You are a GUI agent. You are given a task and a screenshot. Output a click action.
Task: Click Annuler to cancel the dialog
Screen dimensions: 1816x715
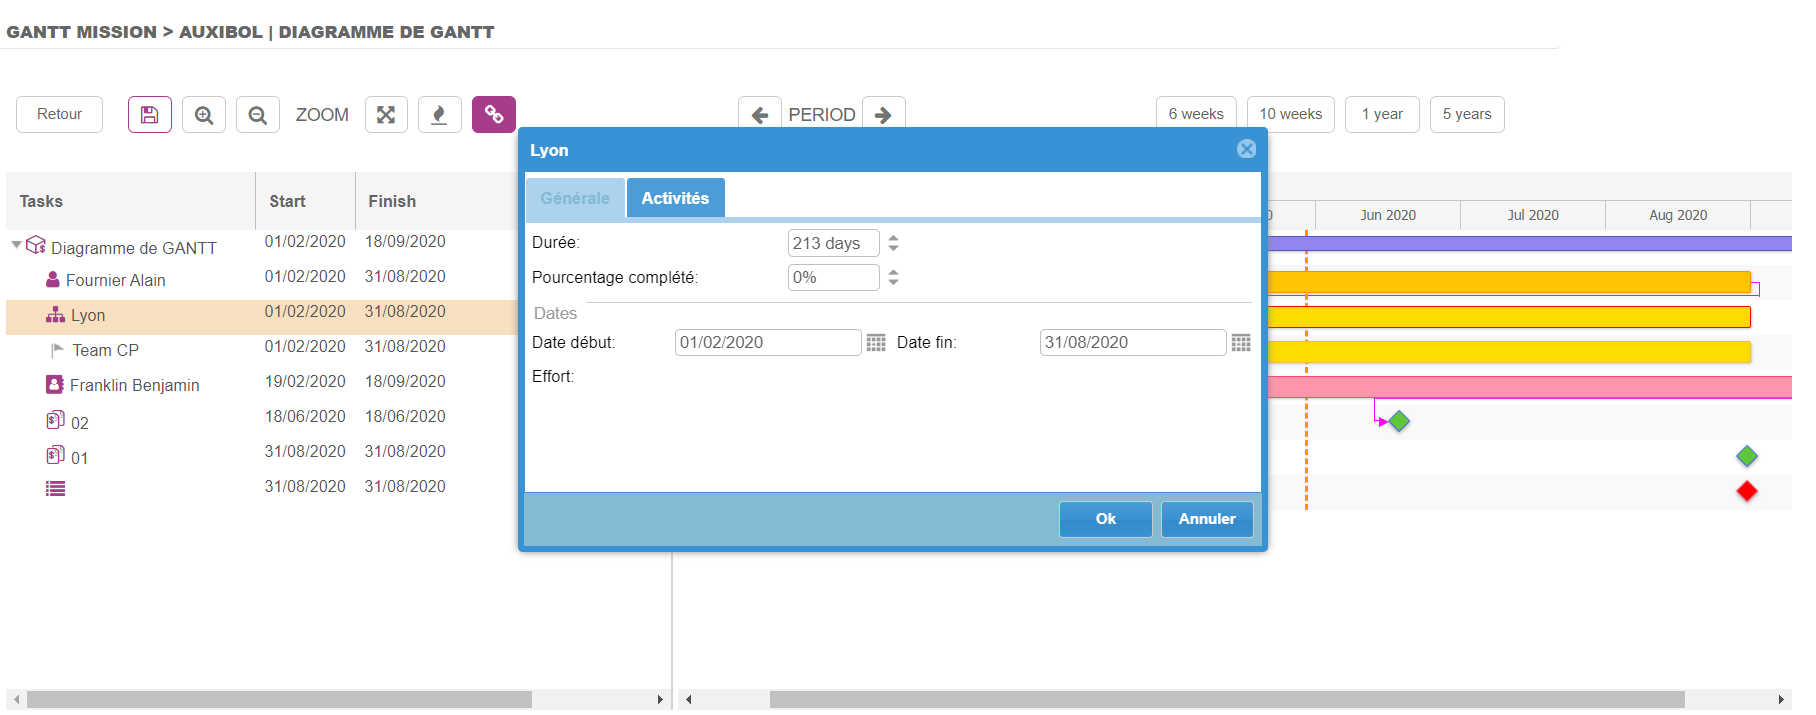pos(1206,519)
